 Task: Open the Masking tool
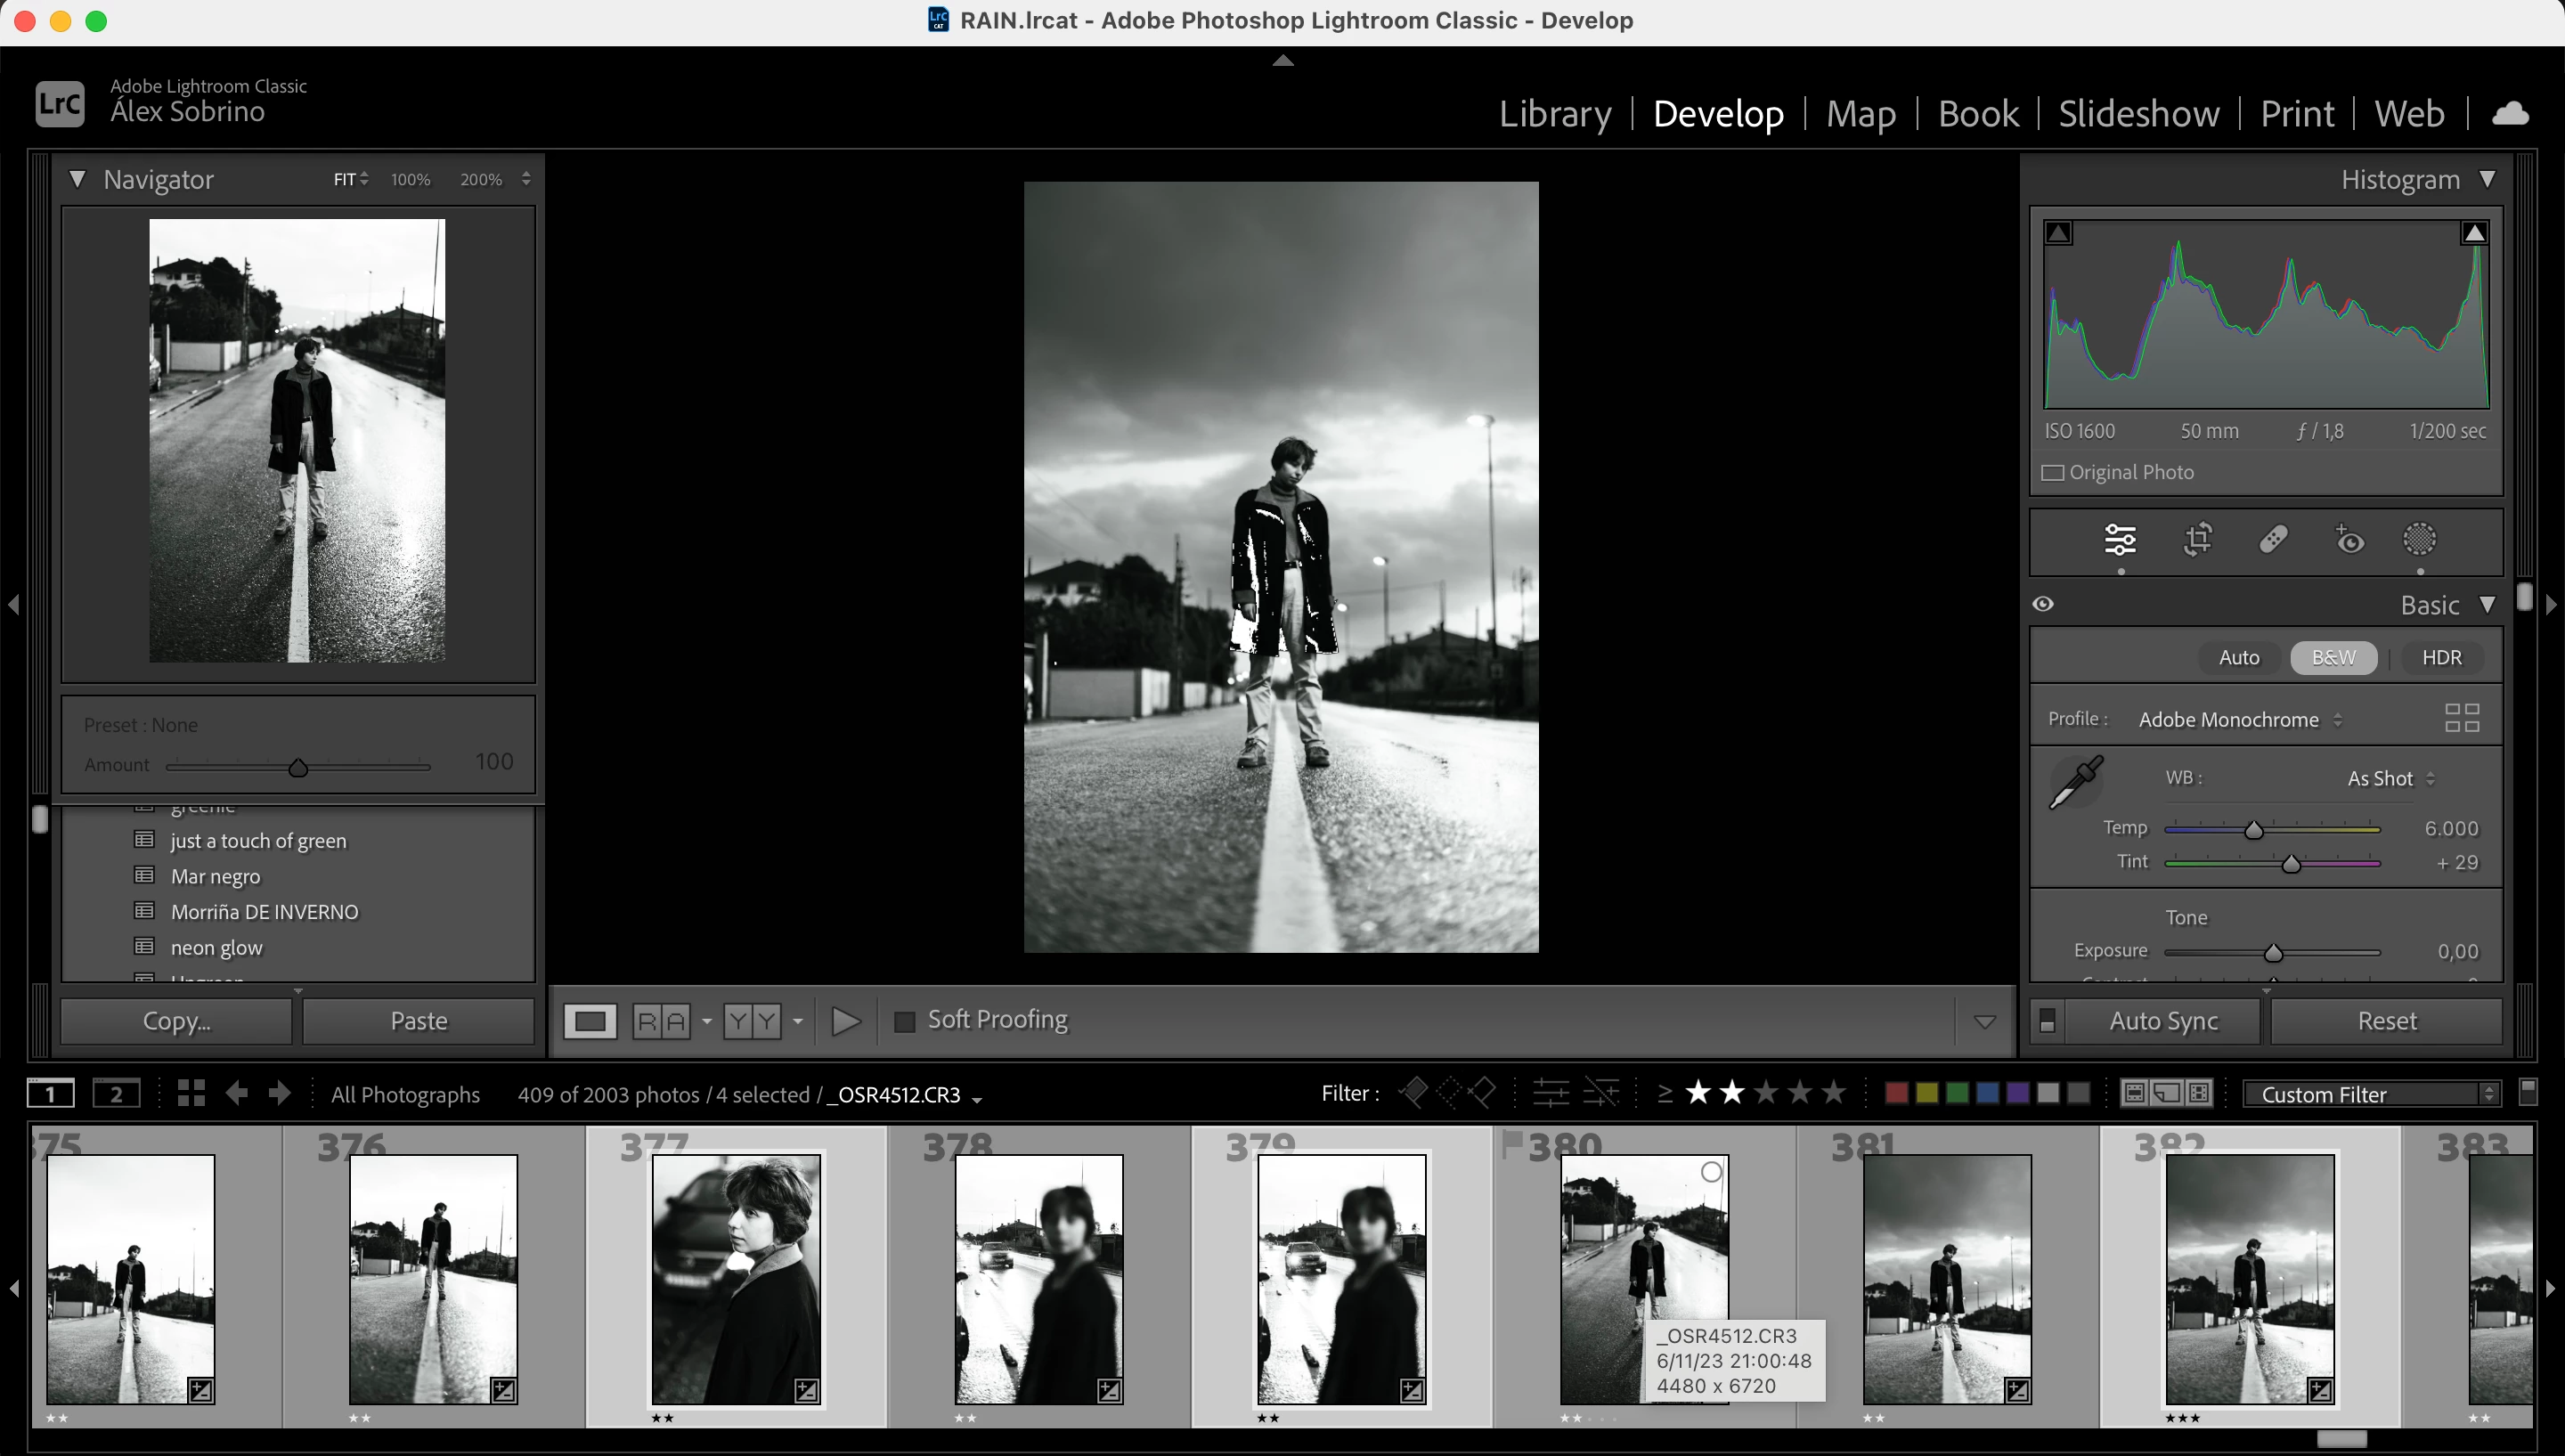click(x=2419, y=540)
